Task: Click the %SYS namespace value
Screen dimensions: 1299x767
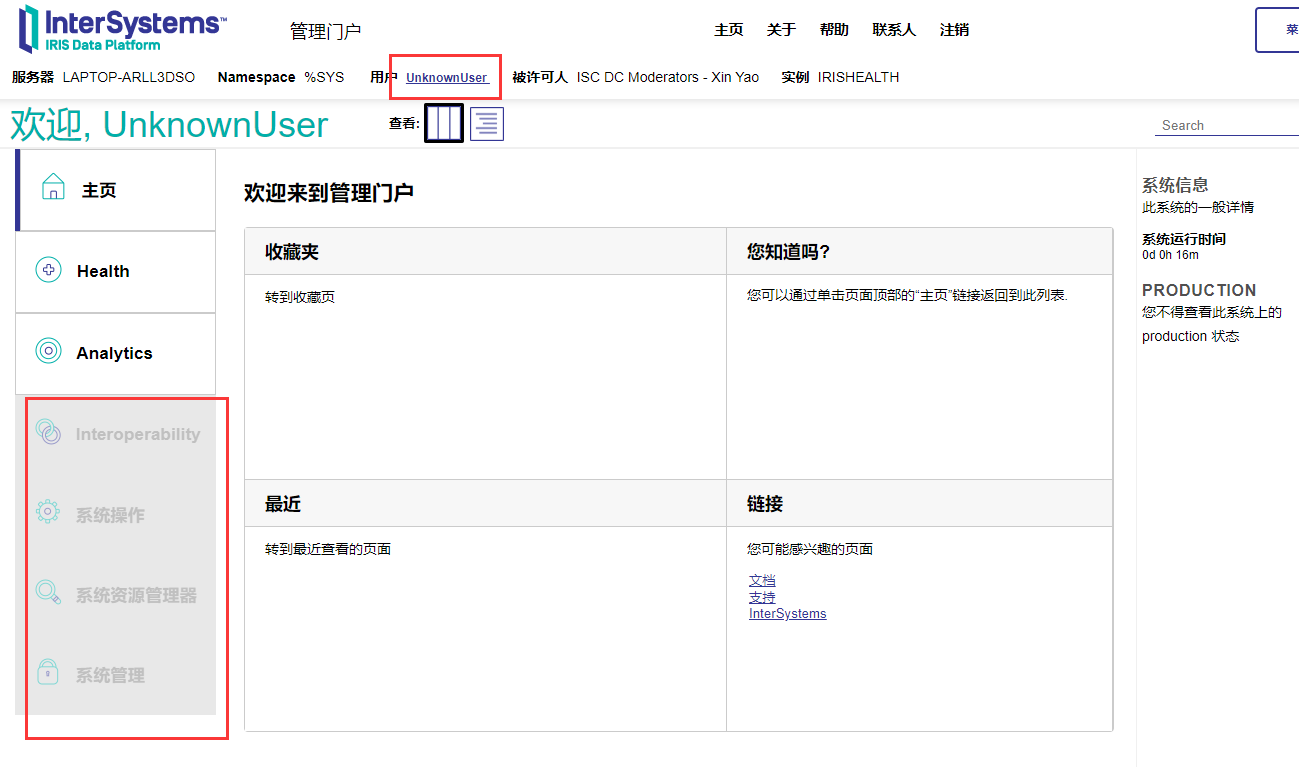Action: (324, 77)
